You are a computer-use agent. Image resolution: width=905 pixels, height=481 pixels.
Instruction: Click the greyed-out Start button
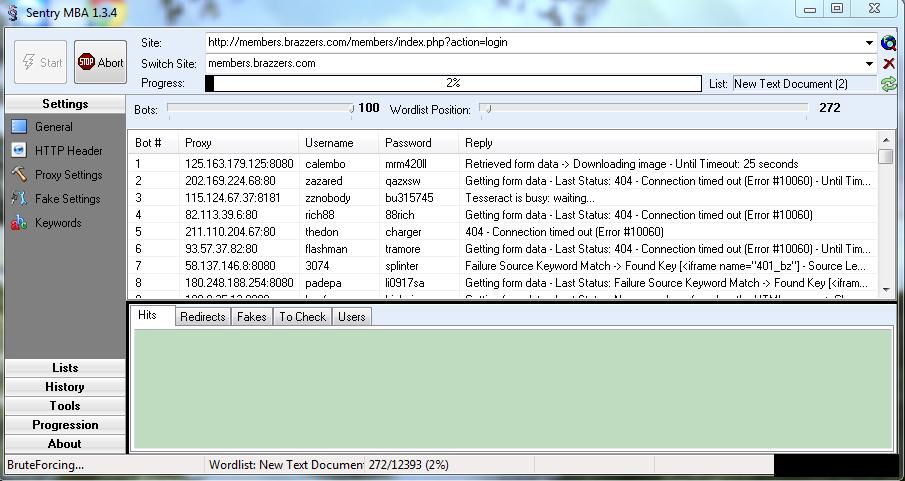pos(40,62)
